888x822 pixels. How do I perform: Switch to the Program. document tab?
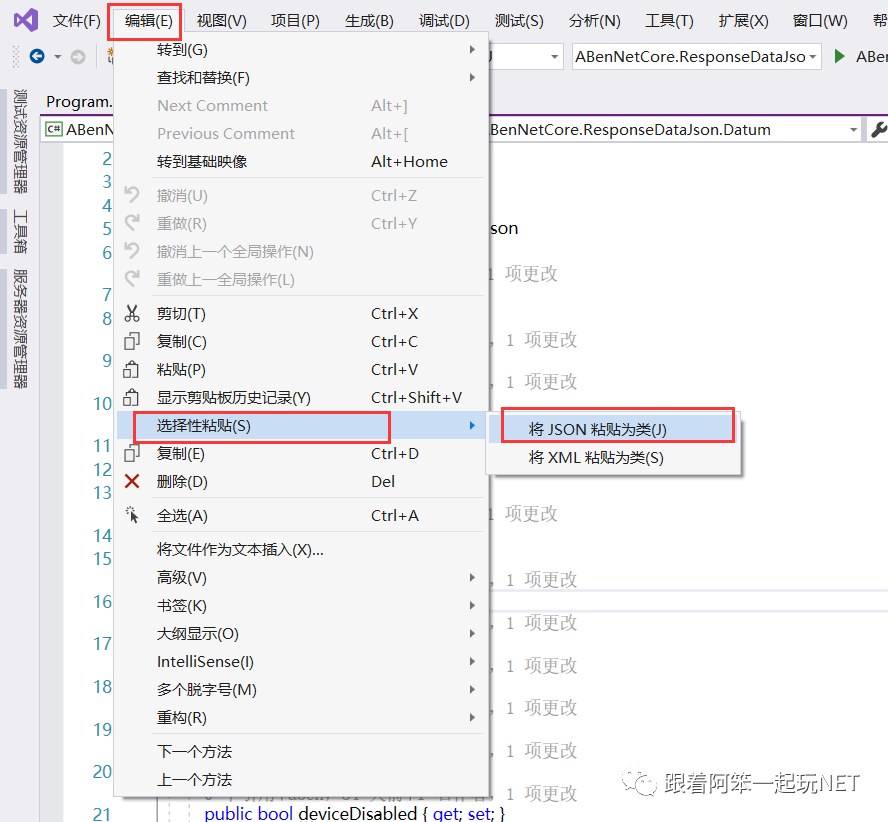click(79, 101)
